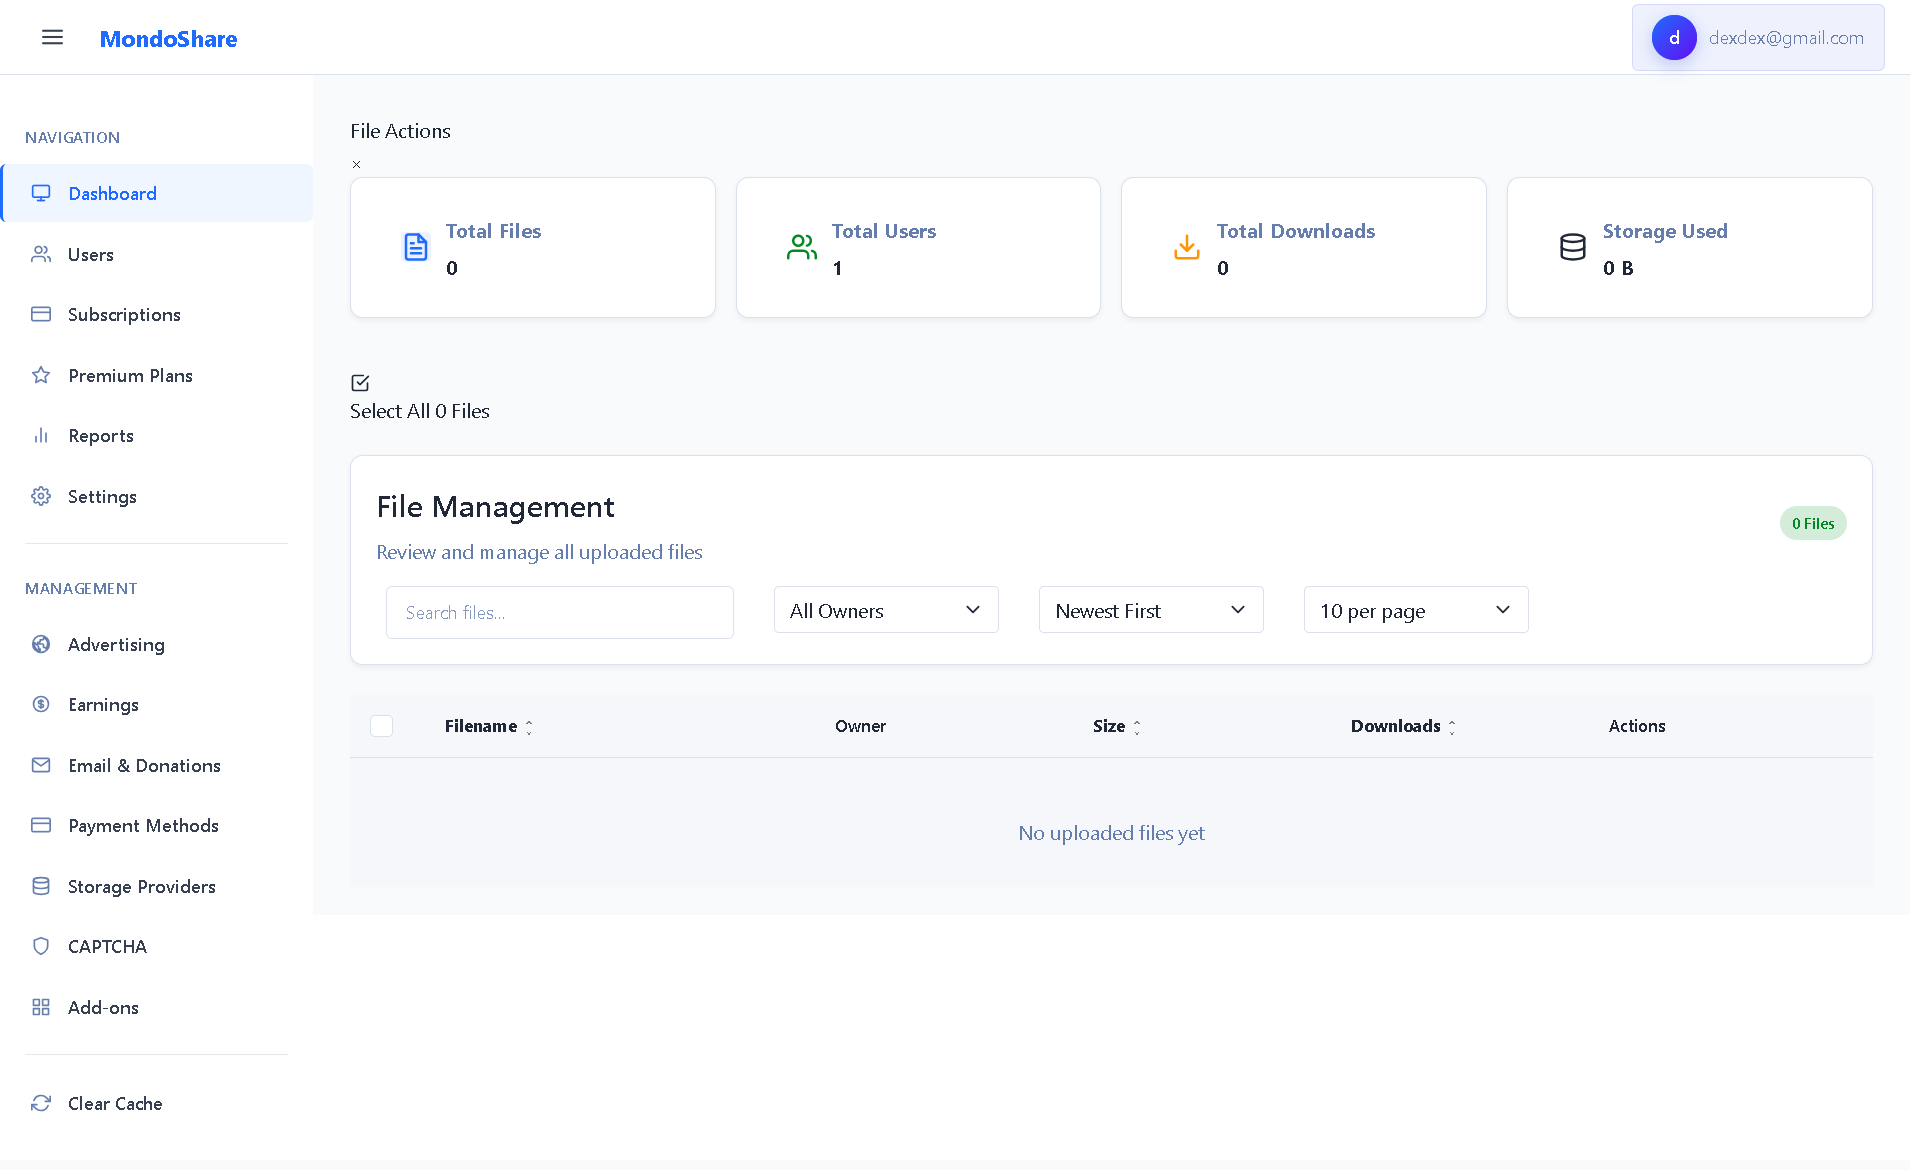Viewport: 1910px width, 1170px height.
Task: Open CAPTCHA settings
Action: pyautogui.click(x=157, y=946)
